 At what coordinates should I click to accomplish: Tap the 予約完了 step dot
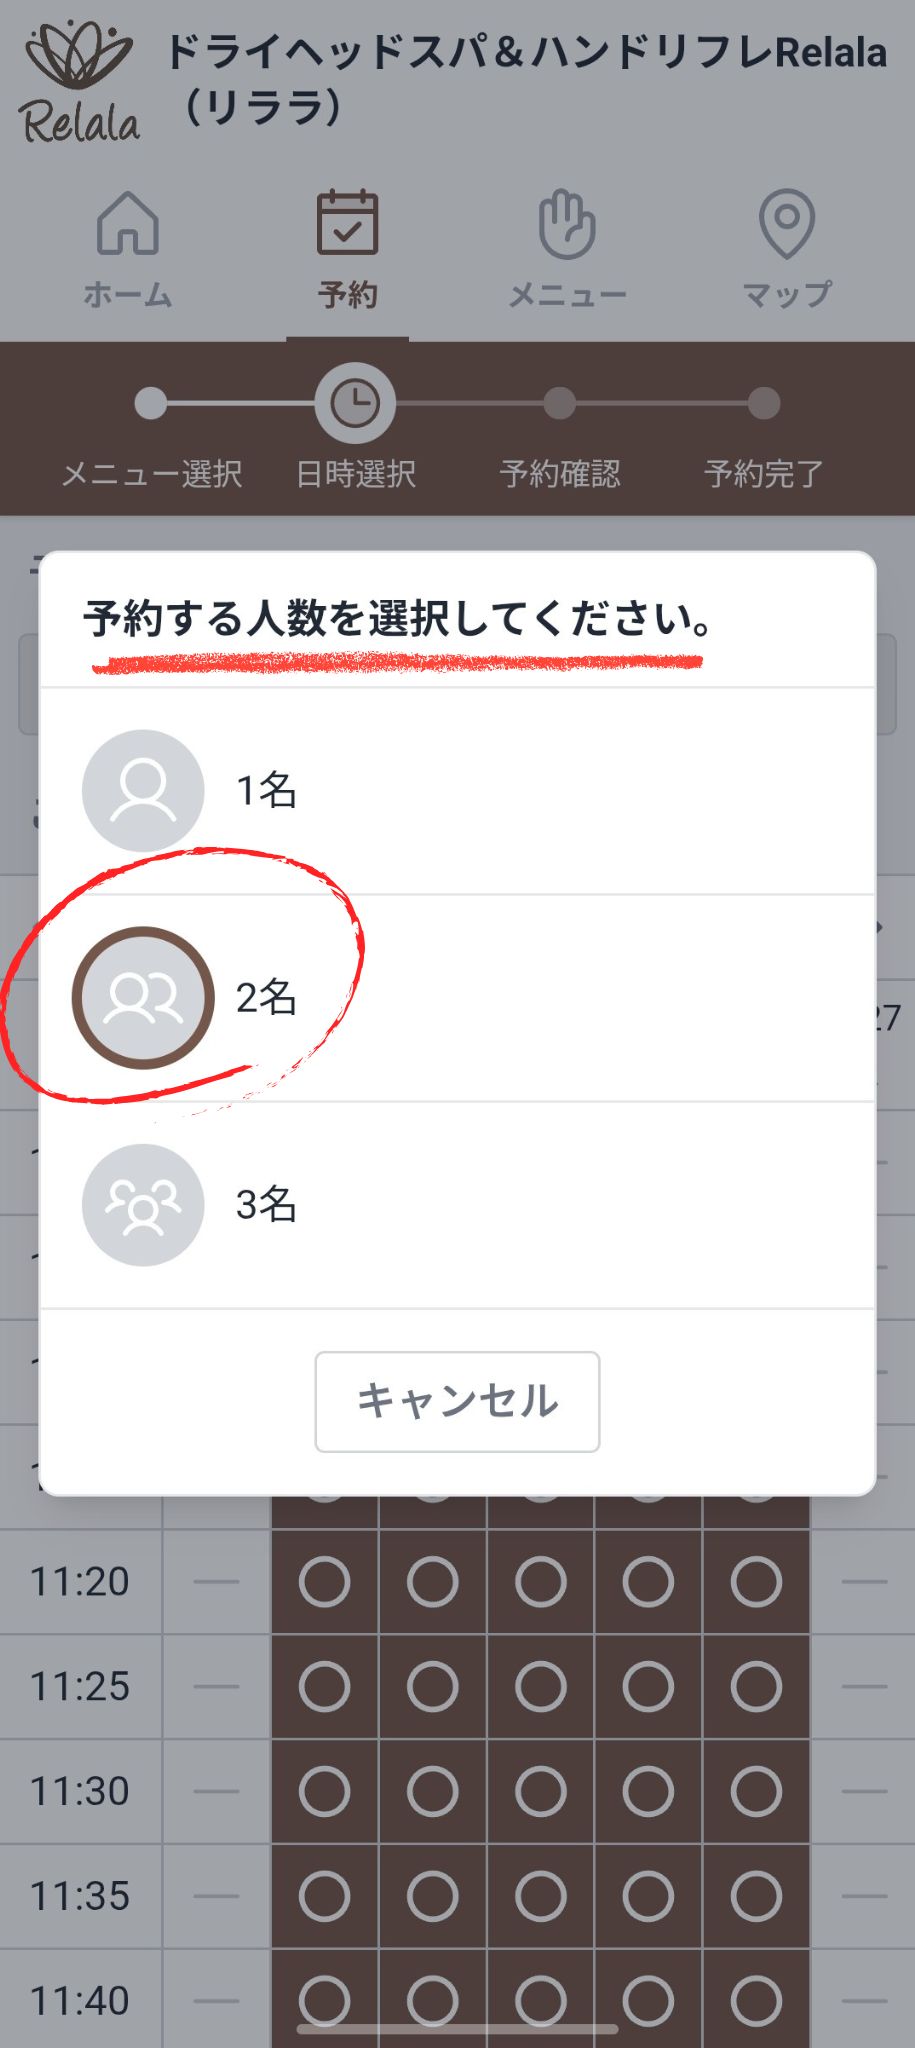pos(764,404)
